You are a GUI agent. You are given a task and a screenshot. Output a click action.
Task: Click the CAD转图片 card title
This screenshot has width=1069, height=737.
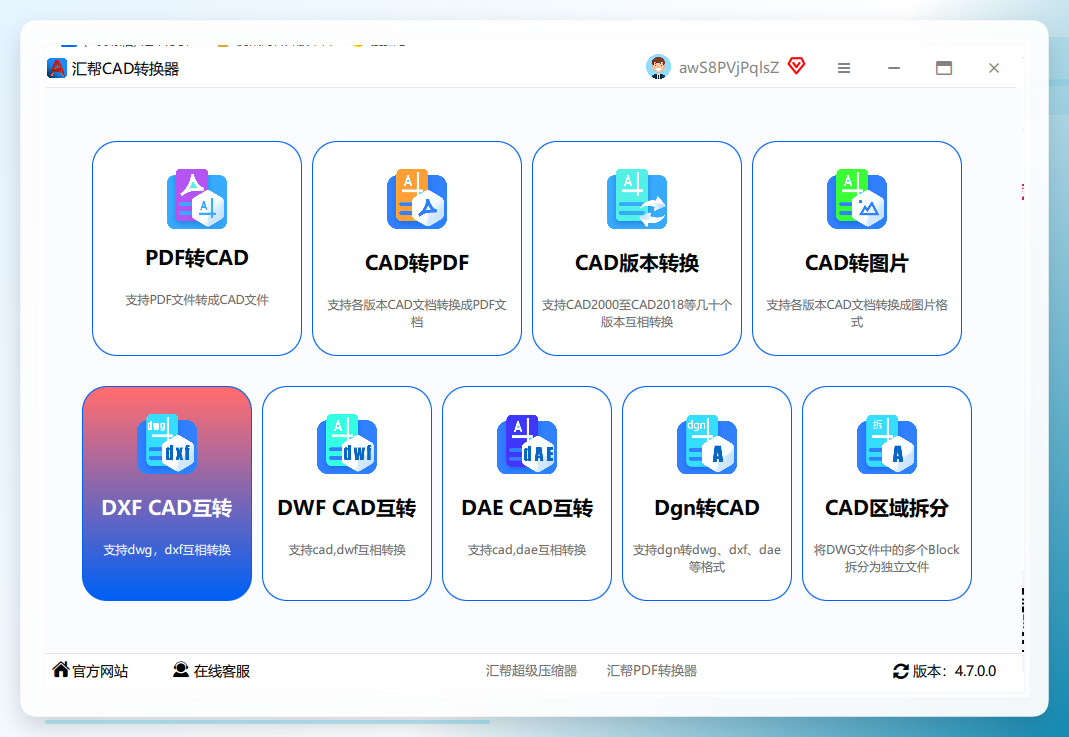pyautogui.click(x=857, y=262)
